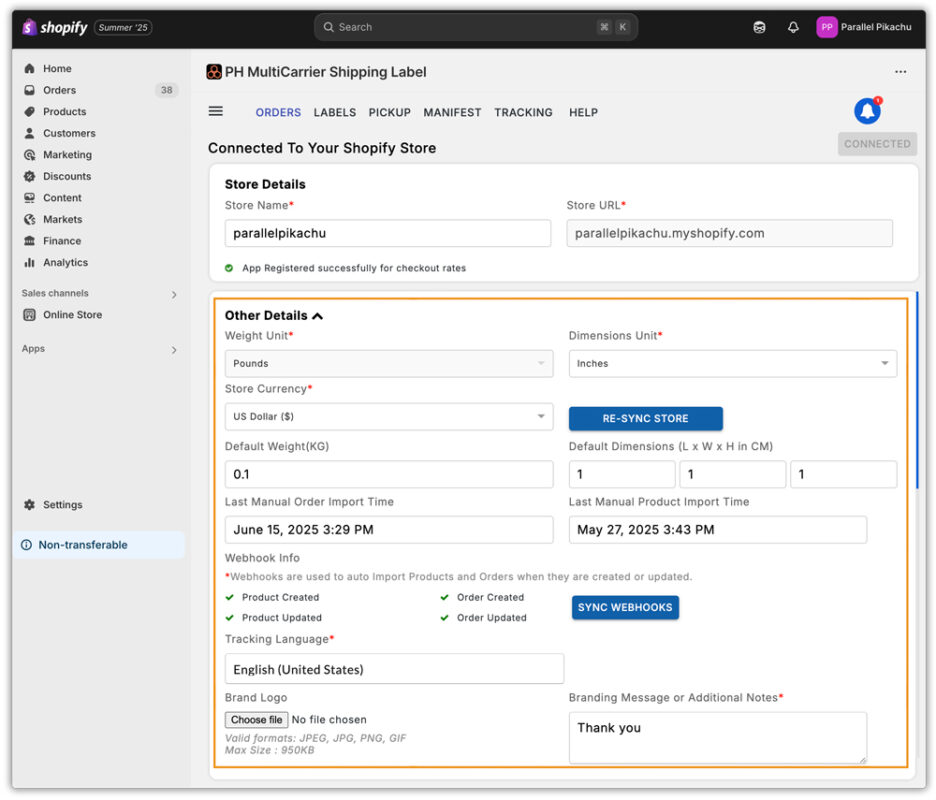Click the Order Updated webhook checkmark
This screenshot has width=936, height=800.
[x=445, y=617]
